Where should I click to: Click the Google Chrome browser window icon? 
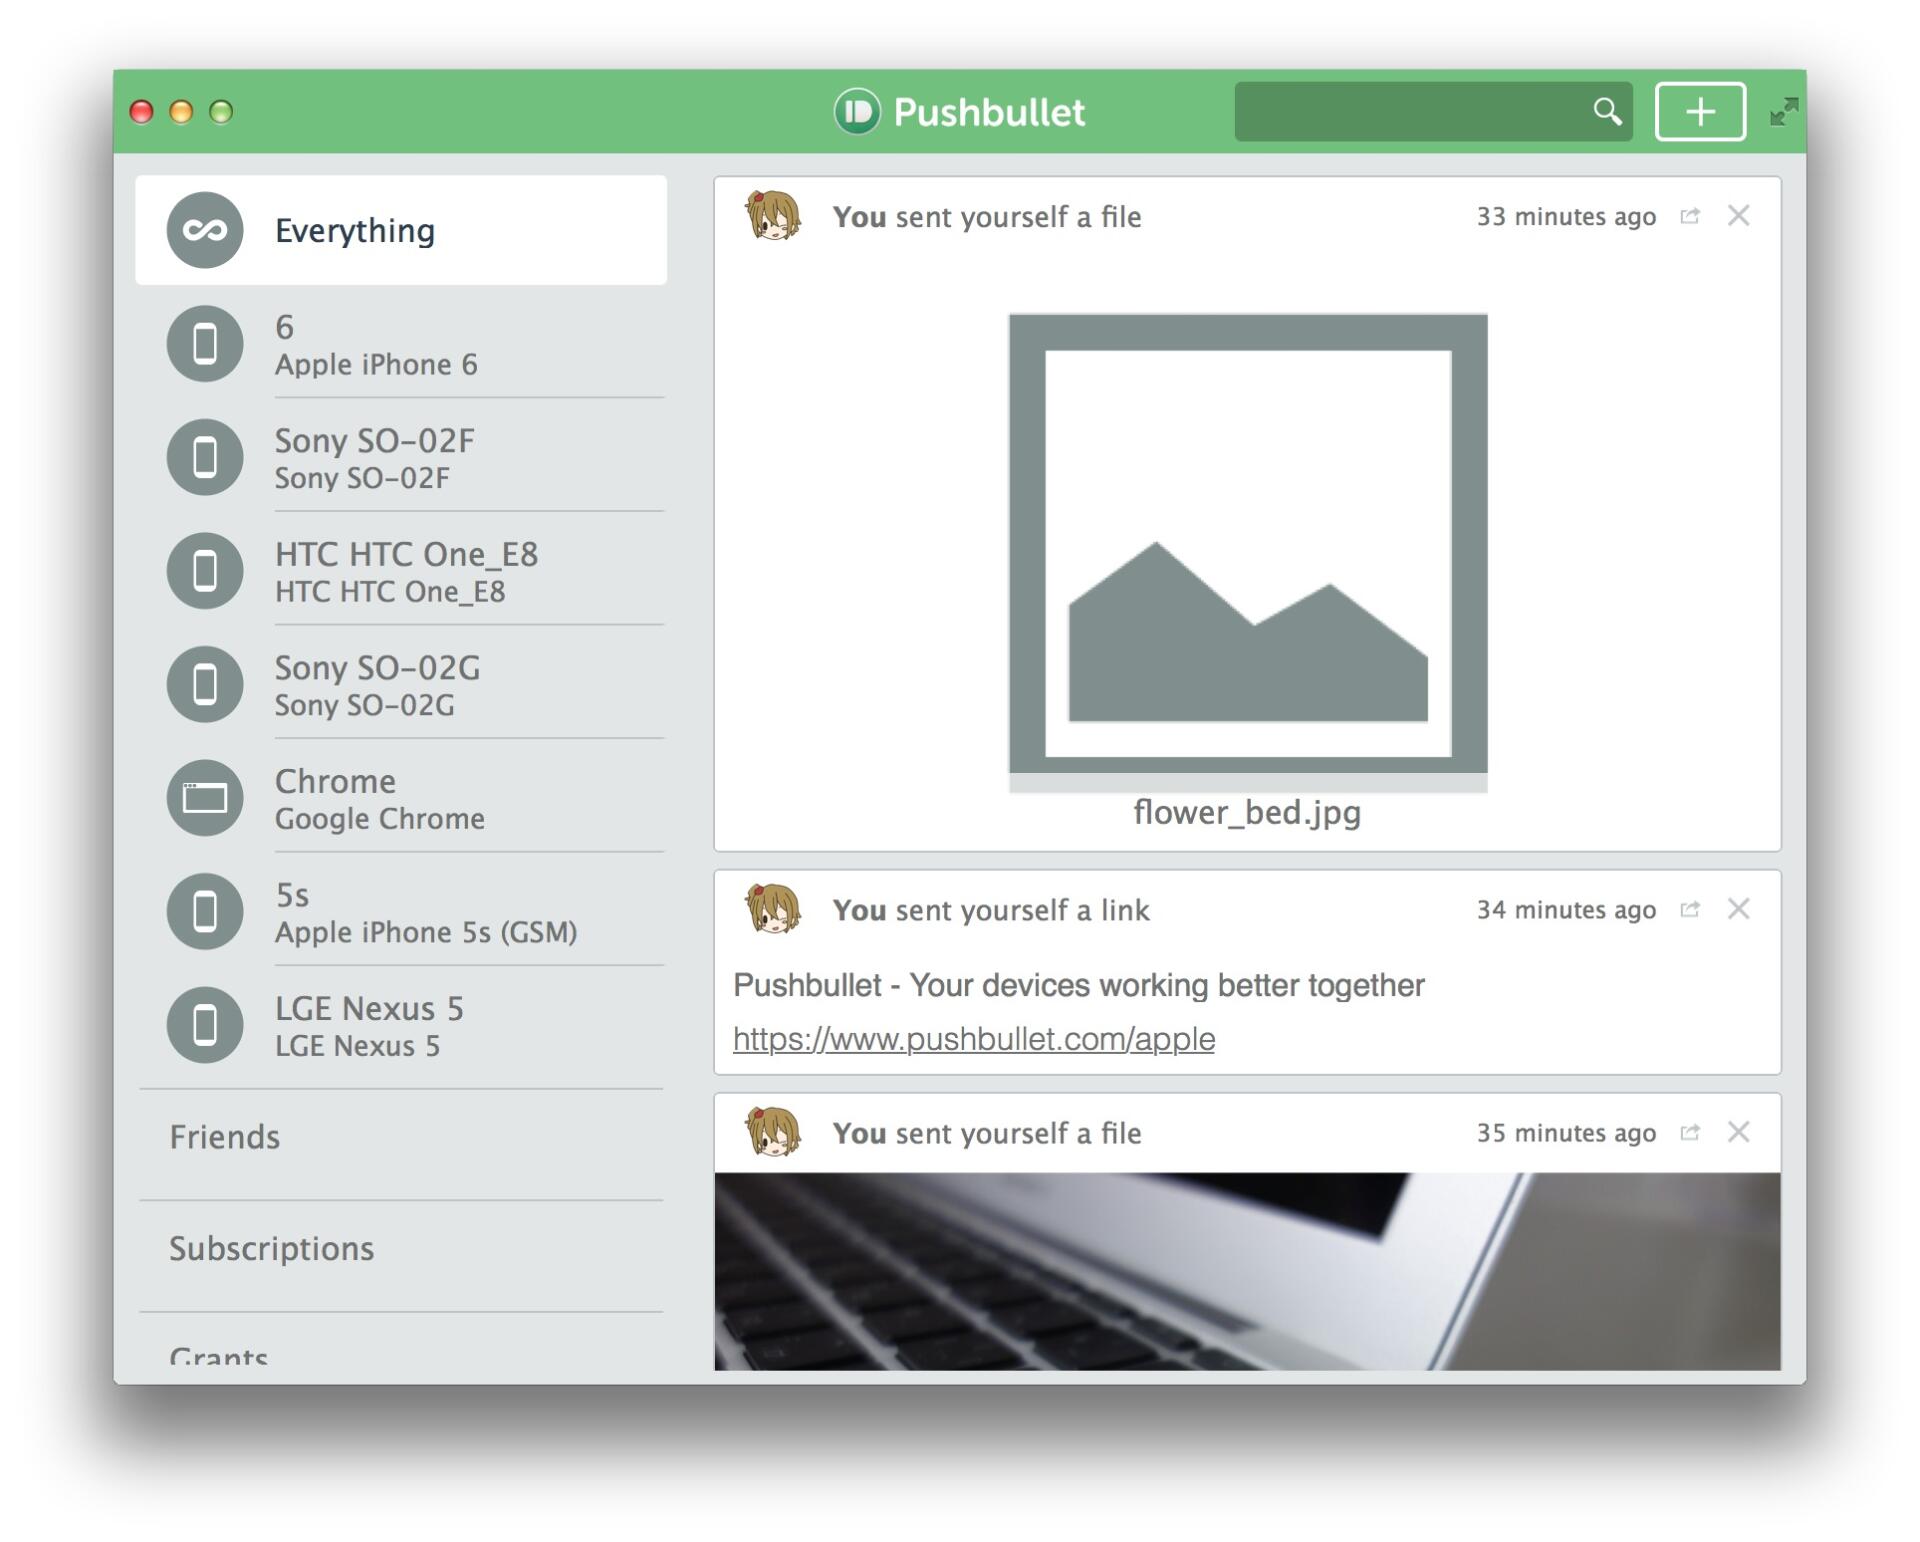205,798
